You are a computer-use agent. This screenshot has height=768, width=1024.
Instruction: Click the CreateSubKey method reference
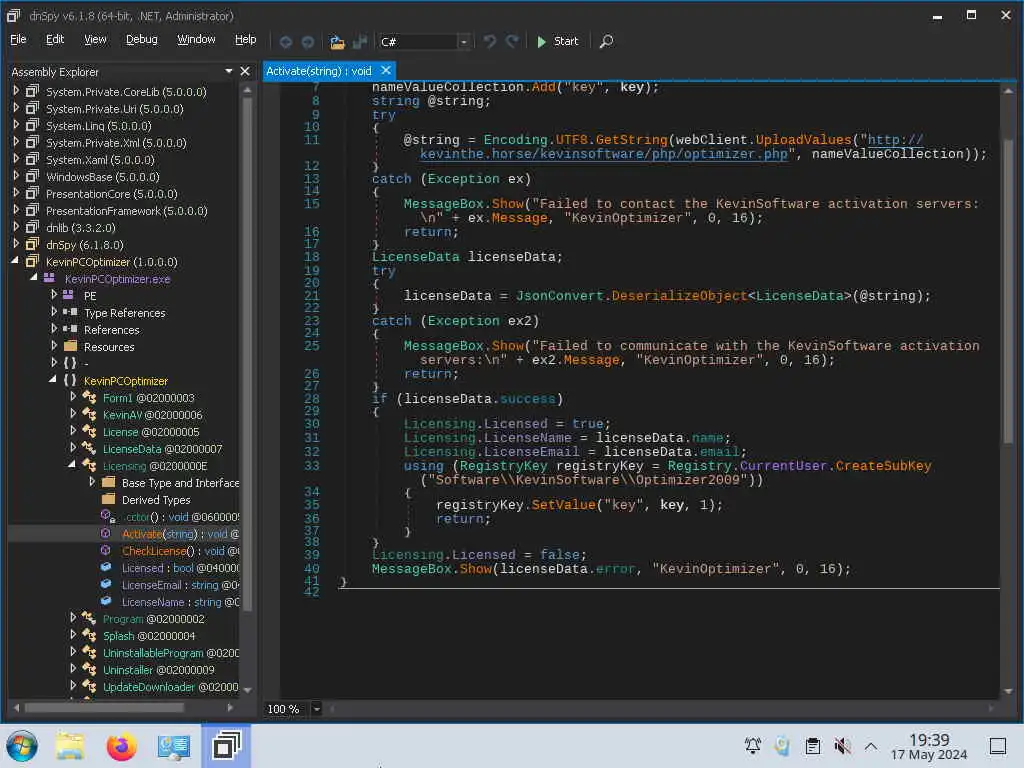[x=883, y=466]
